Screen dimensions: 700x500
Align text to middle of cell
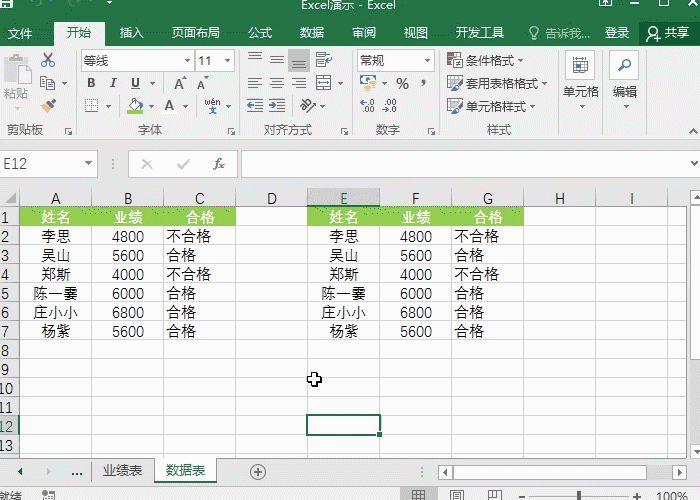[x=277, y=60]
